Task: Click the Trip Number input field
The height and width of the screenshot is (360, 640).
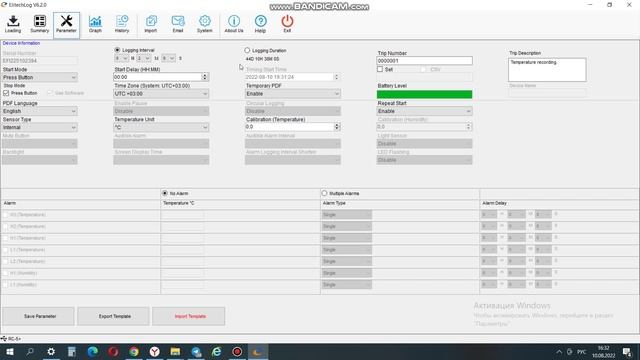Action: click(424, 60)
